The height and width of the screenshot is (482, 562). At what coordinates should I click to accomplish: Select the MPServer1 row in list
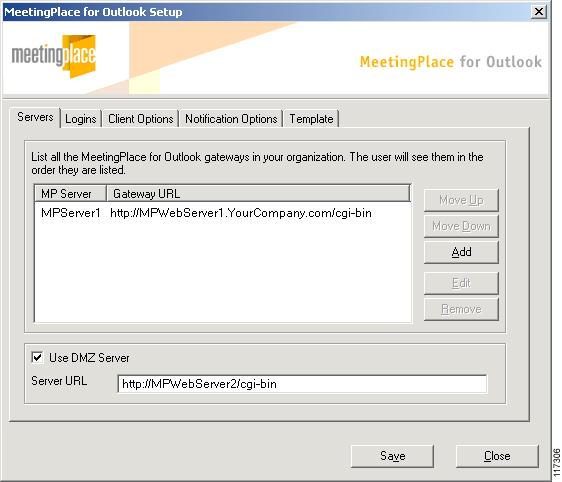tap(223, 213)
